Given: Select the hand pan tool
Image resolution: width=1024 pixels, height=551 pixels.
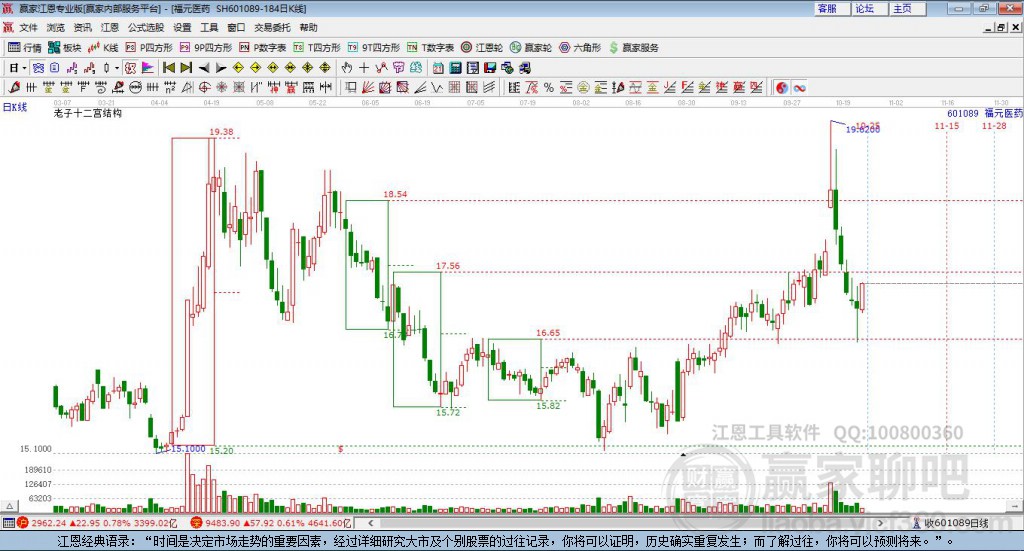Looking at the screenshot, I should point(347,68).
